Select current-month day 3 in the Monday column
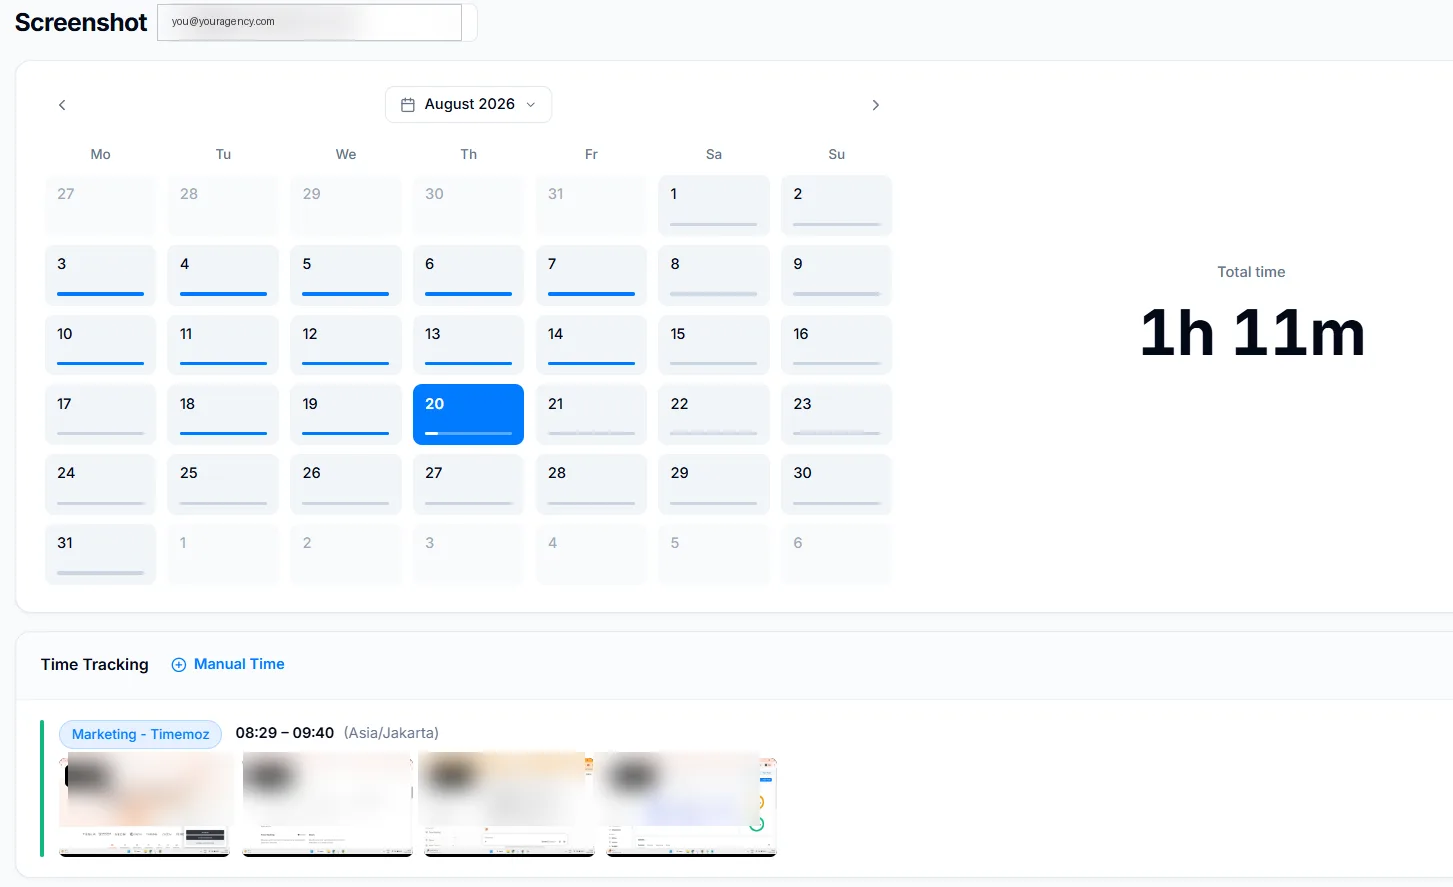Screen dimensions: 1453x887 click(100, 275)
